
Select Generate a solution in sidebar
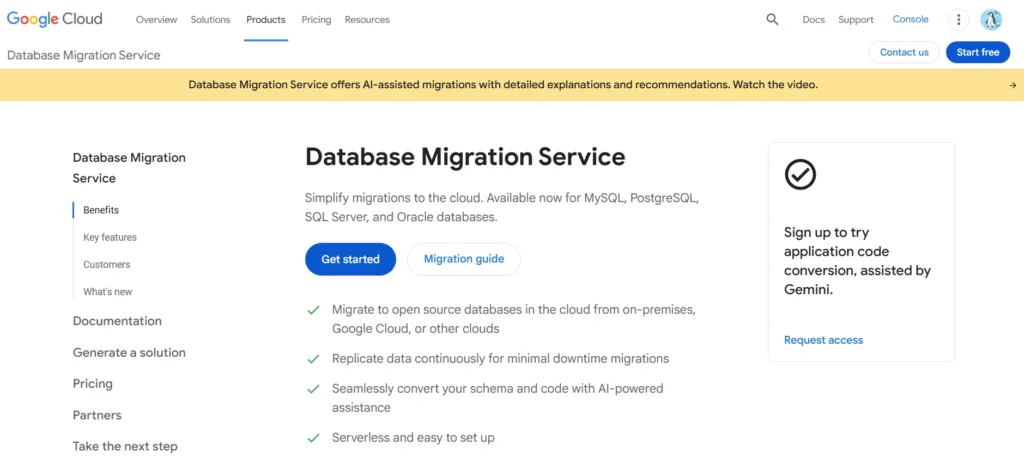tap(129, 353)
